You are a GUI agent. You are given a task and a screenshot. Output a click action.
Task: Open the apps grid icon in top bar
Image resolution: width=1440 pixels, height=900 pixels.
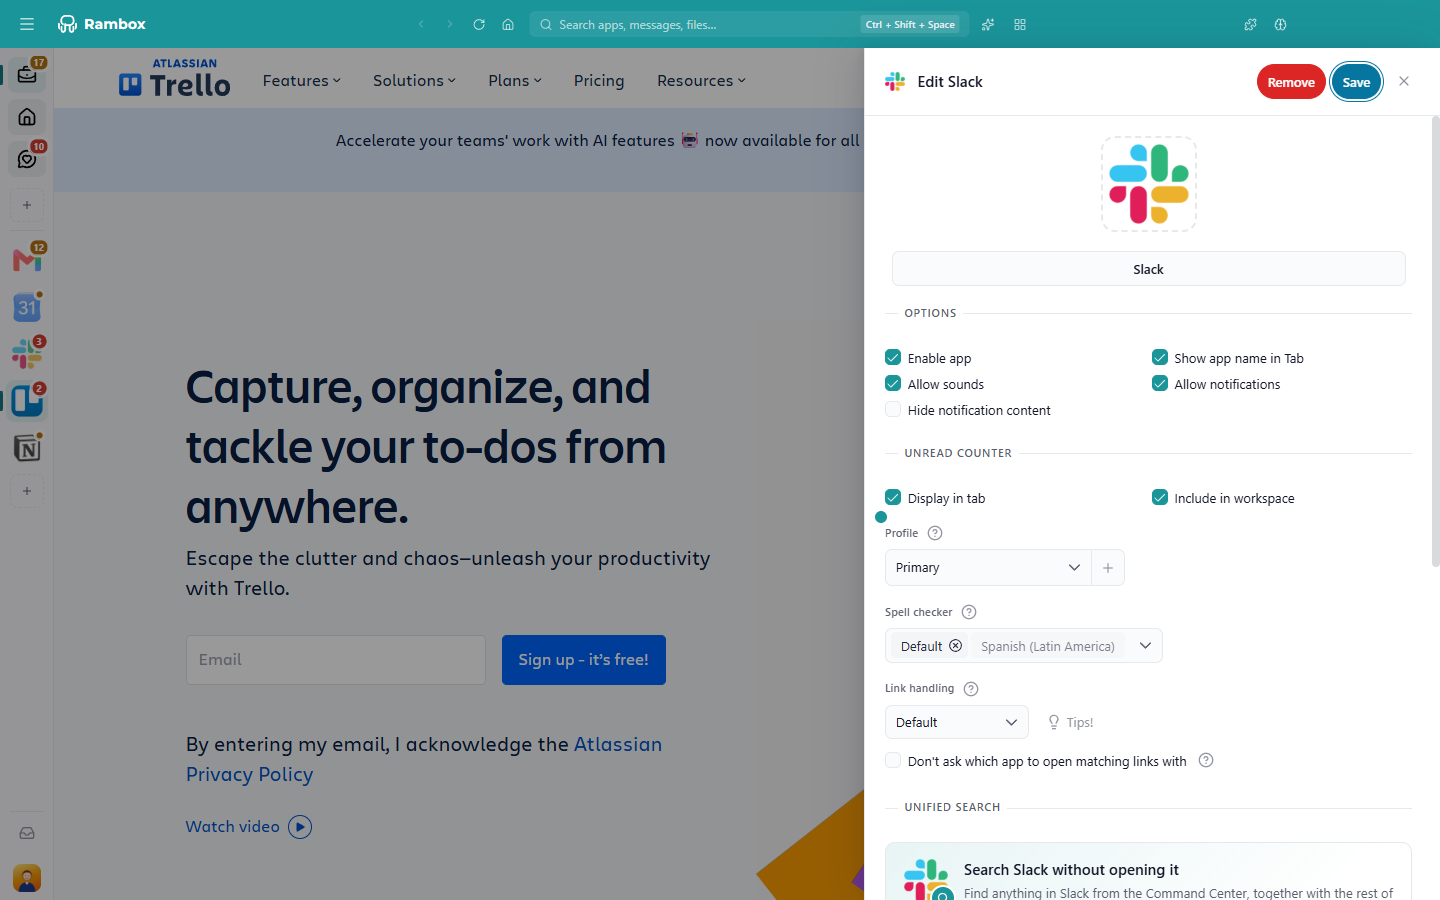tap(1020, 24)
